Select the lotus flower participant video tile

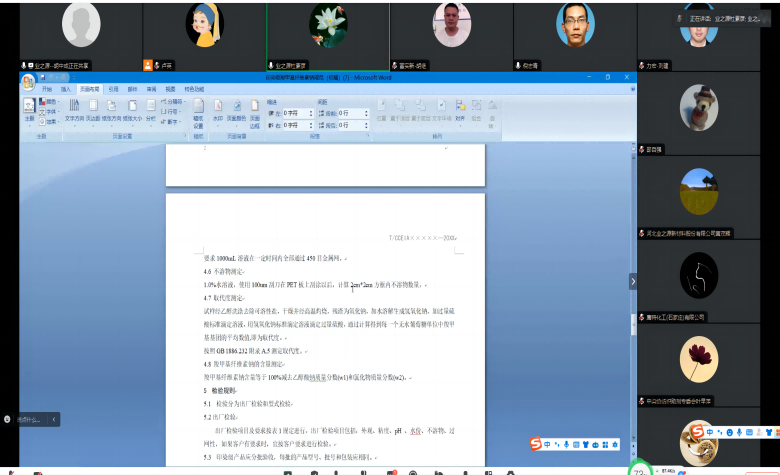(x=328, y=37)
